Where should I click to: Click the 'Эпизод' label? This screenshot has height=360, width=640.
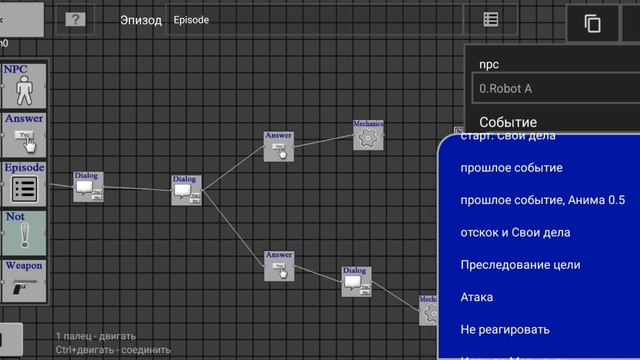[141, 20]
